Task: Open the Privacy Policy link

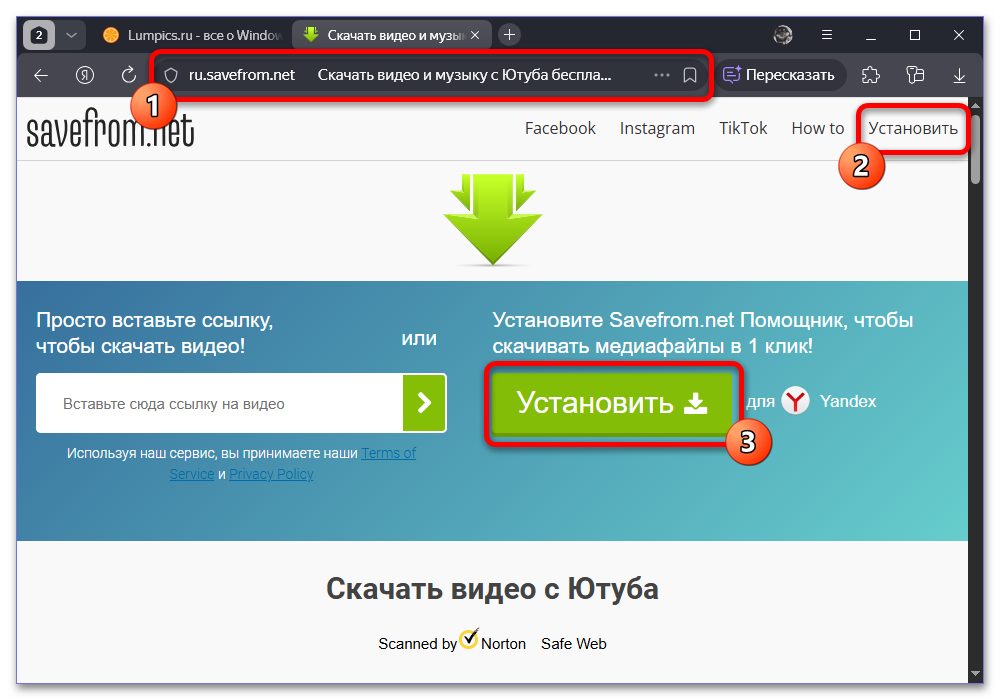Action: pyautogui.click(x=271, y=474)
